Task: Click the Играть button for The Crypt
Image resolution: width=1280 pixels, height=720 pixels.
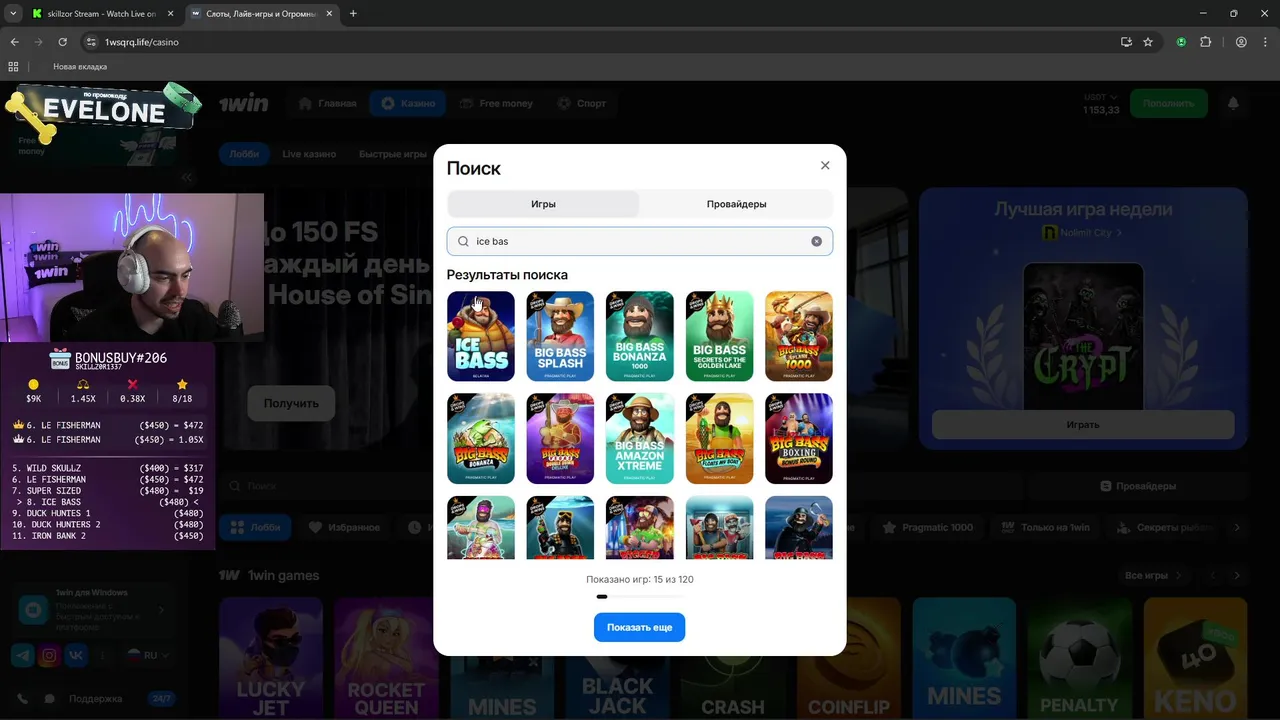Action: pyautogui.click(x=1082, y=425)
